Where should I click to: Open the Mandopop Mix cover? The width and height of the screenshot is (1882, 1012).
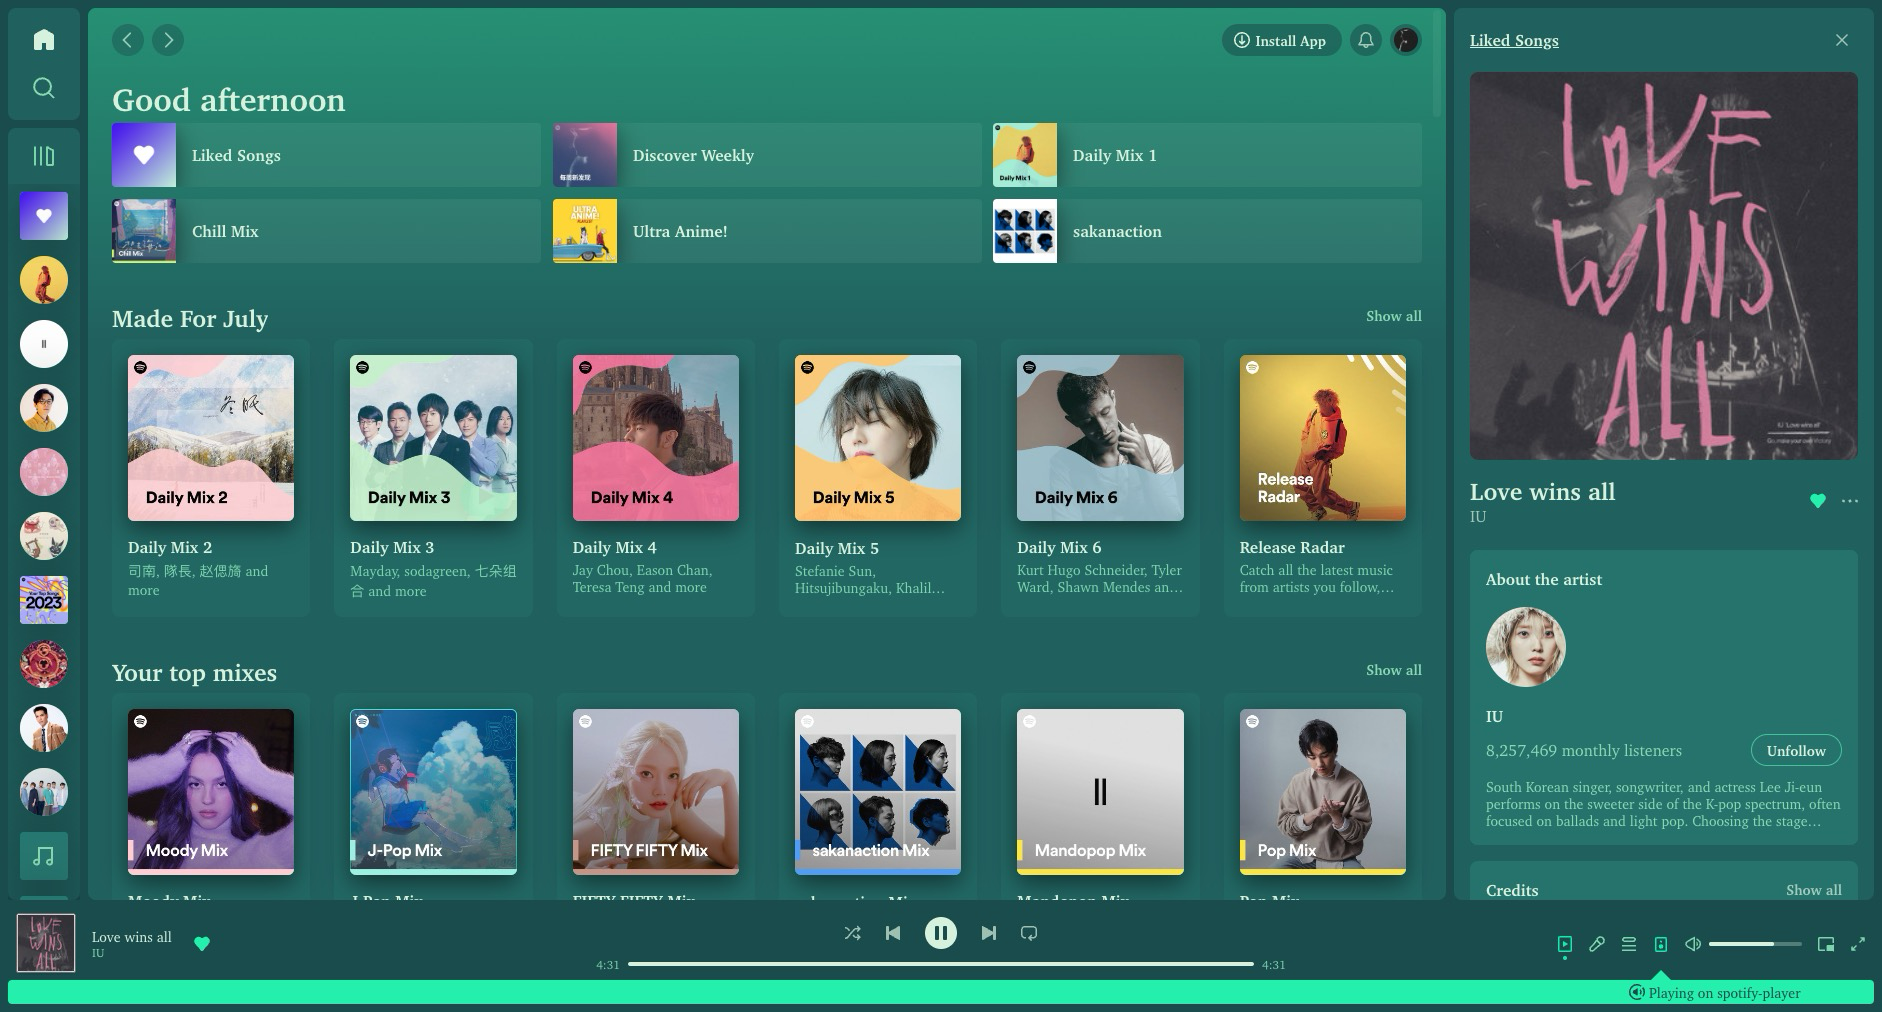(1100, 792)
